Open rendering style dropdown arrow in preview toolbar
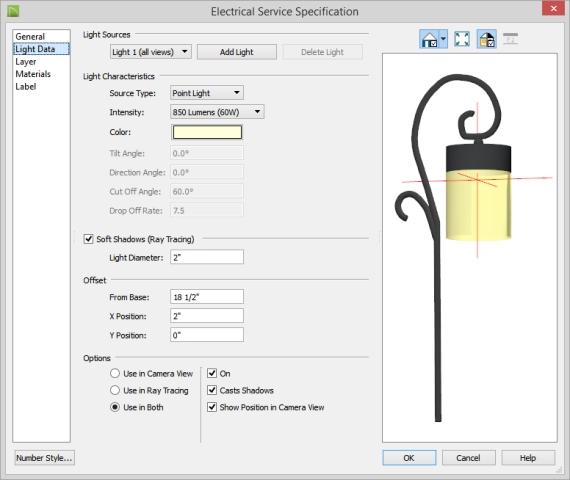Viewport: 570px width, 480px height. tap(443, 39)
